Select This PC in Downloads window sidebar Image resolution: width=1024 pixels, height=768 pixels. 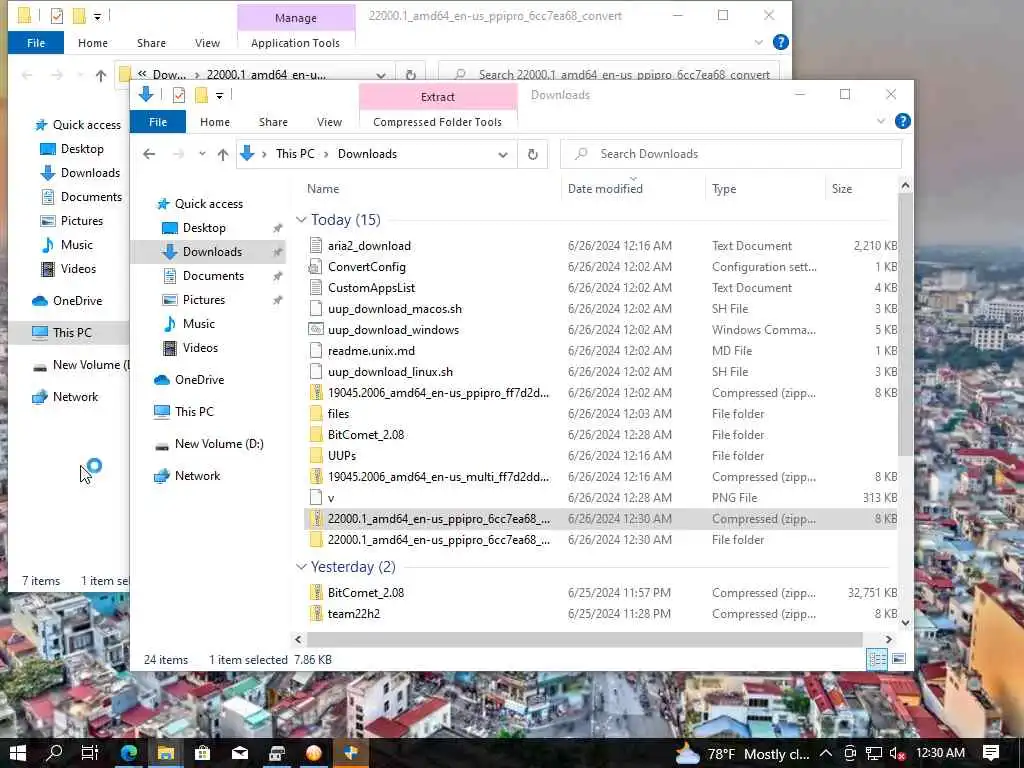click(x=194, y=411)
